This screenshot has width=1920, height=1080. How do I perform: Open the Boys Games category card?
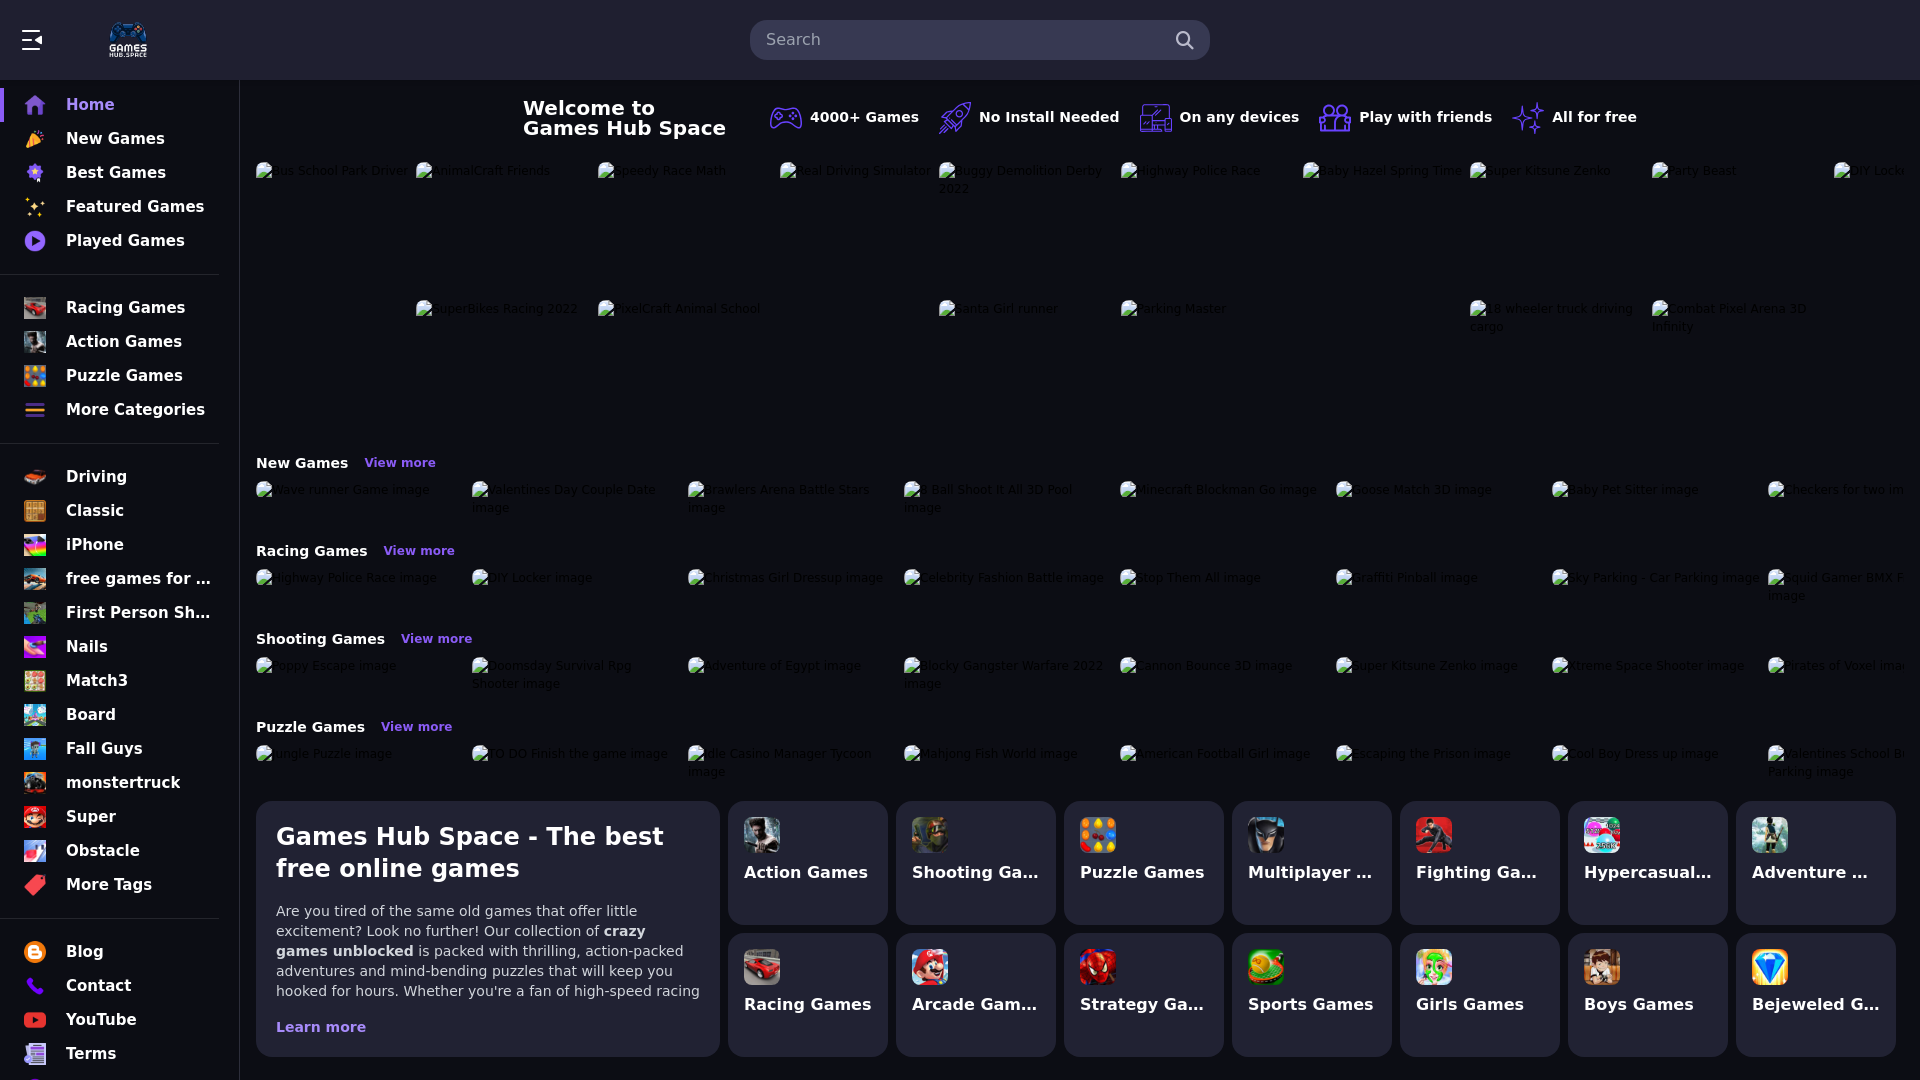pyautogui.click(x=1648, y=995)
